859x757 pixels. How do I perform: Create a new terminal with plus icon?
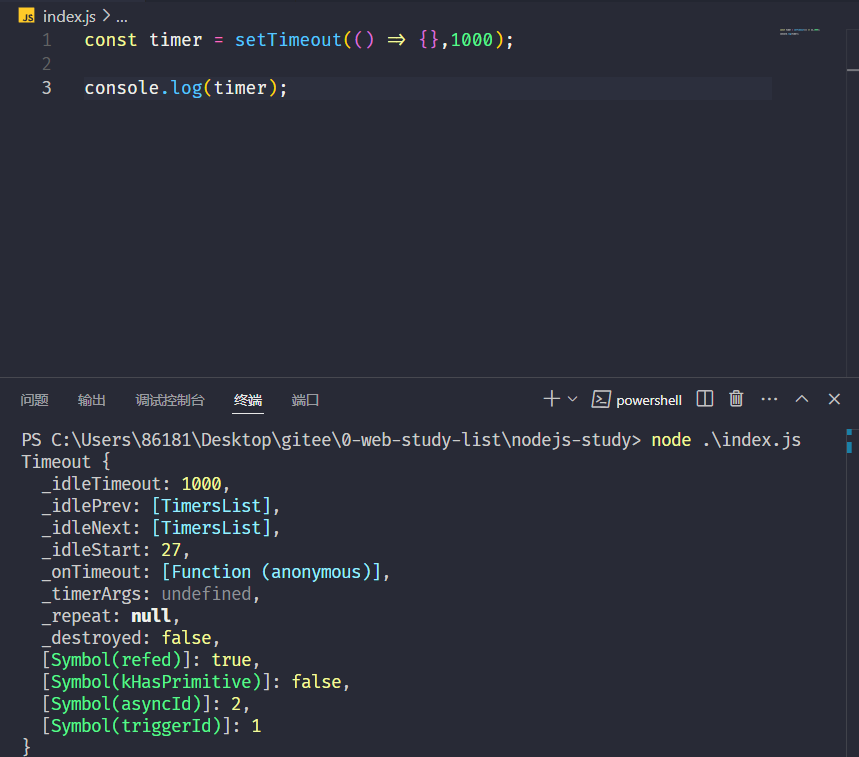[x=552, y=399]
